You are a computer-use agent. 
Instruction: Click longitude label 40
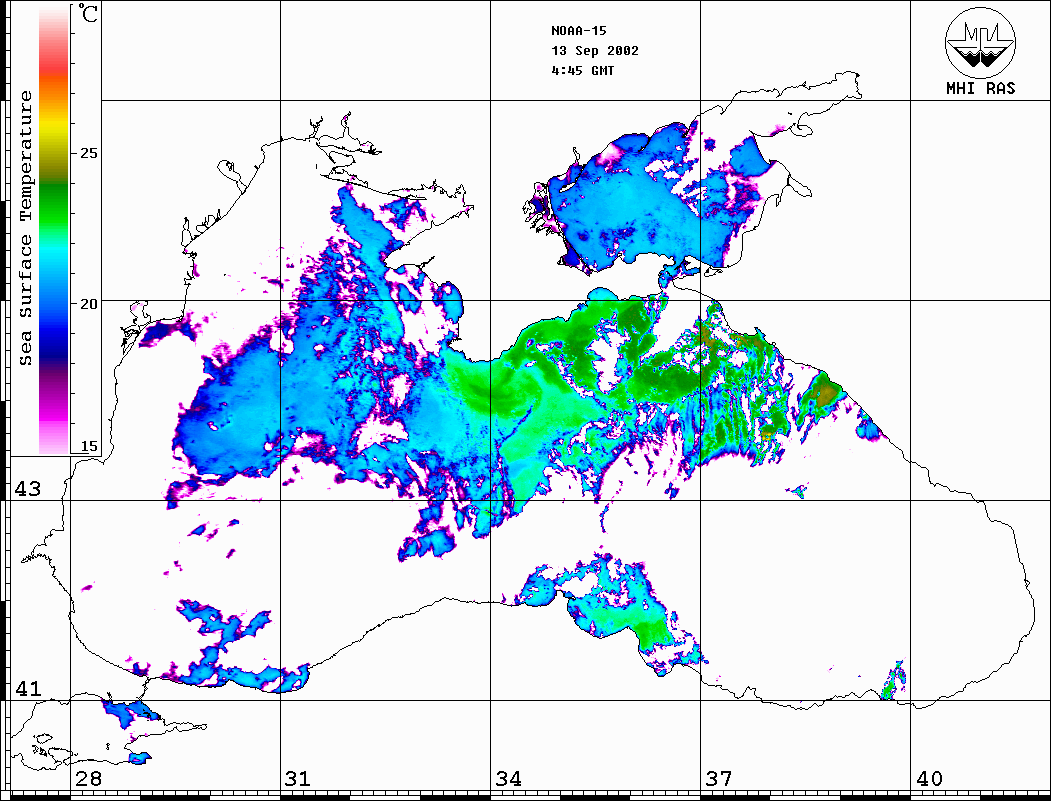click(x=929, y=779)
